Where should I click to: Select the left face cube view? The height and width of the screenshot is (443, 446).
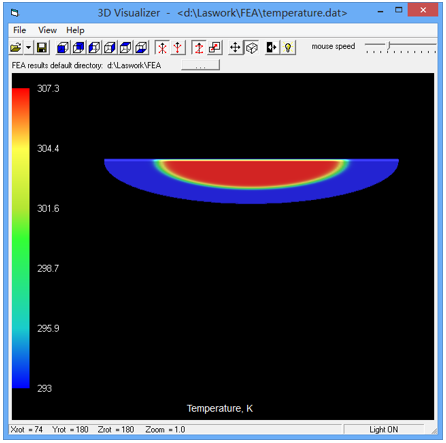point(94,48)
